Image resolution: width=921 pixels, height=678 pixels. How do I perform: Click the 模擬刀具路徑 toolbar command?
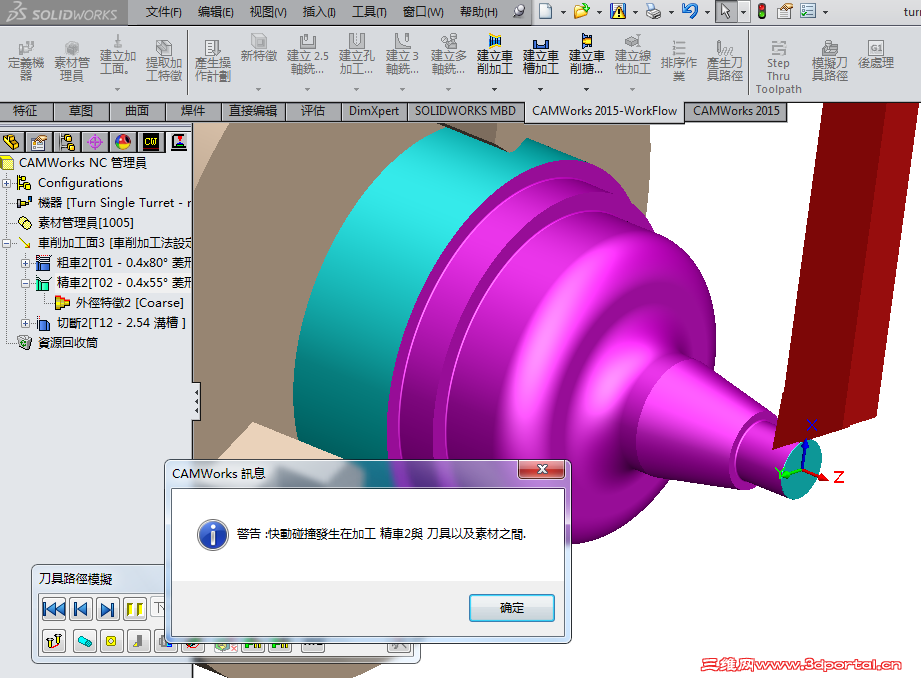tap(829, 61)
